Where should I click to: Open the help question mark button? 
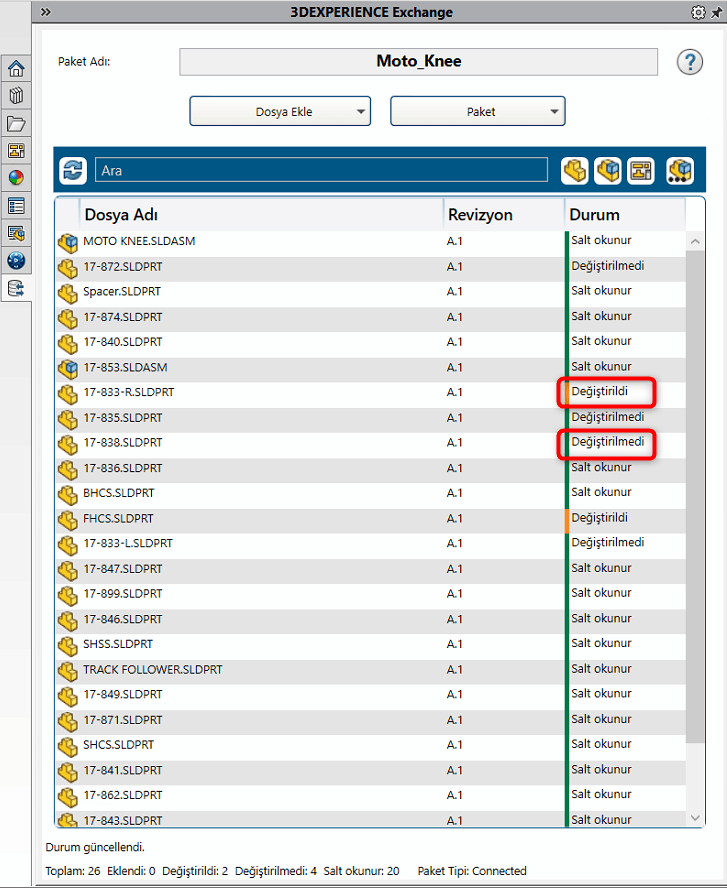click(x=690, y=62)
